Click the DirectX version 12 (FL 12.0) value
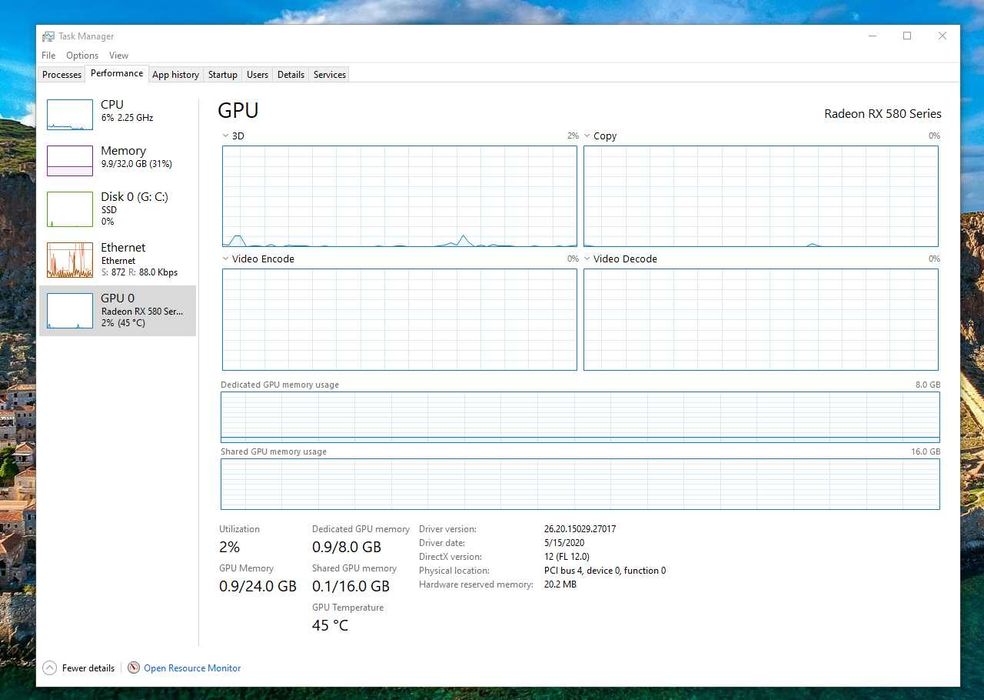 [x=567, y=557]
